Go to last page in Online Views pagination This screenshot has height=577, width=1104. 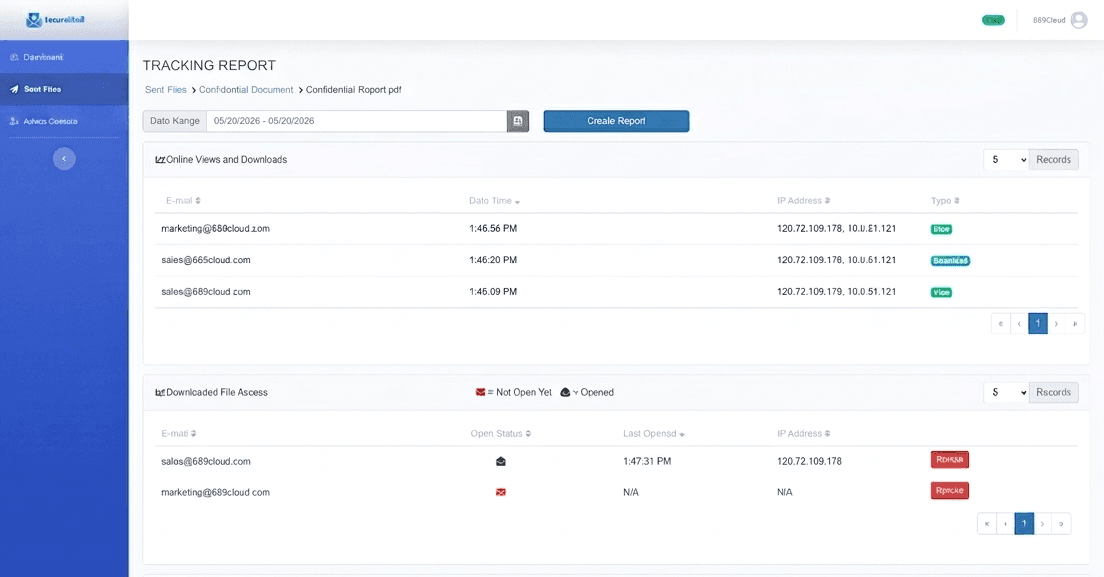(x=1074, y=324)
